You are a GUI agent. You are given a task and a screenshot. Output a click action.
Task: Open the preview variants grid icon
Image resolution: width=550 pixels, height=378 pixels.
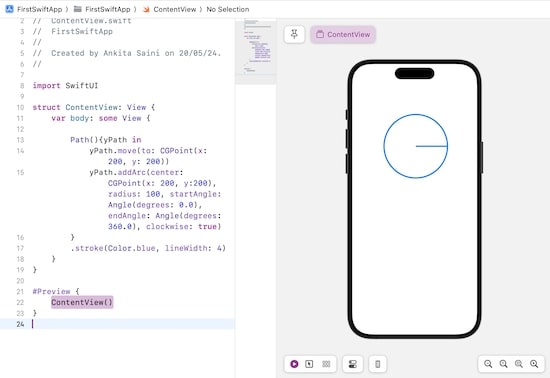tap(326, 364)
